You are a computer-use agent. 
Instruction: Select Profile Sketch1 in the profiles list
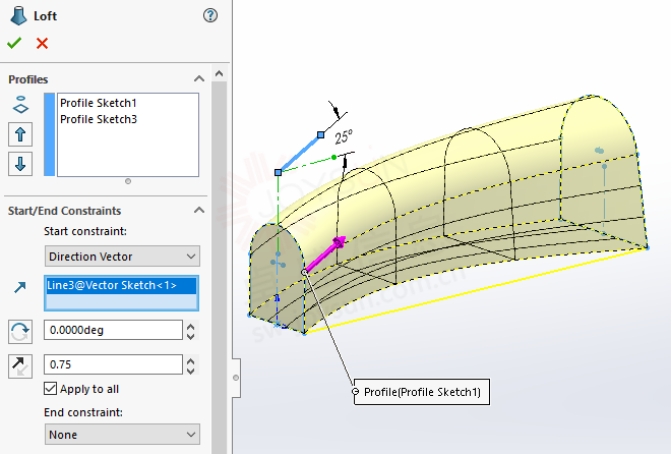98,103
